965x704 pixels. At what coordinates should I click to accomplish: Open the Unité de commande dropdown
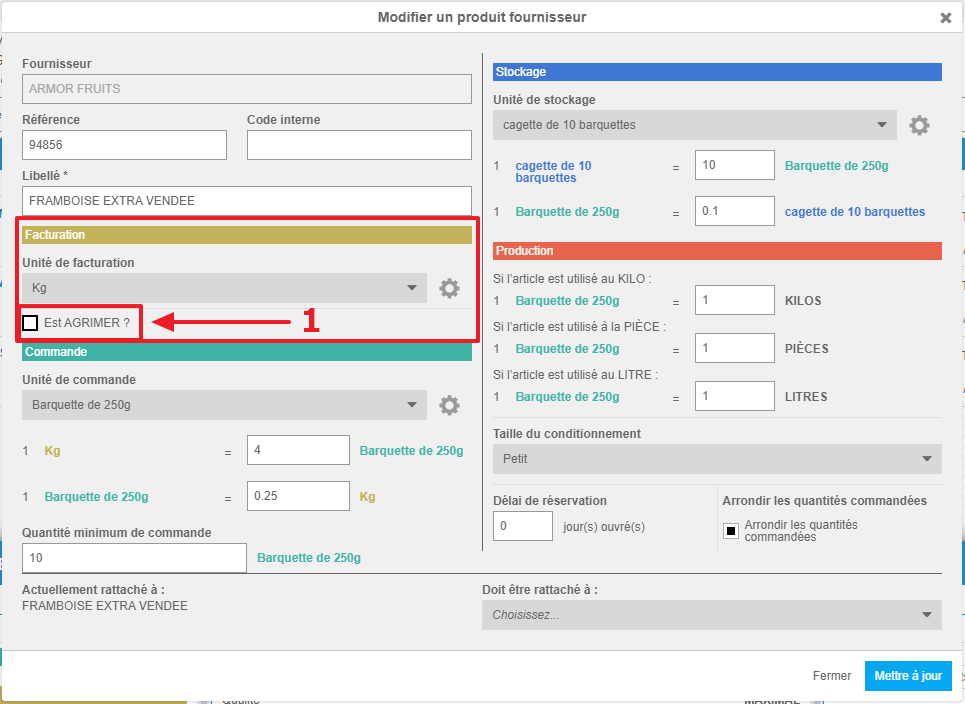pos(224,405)
